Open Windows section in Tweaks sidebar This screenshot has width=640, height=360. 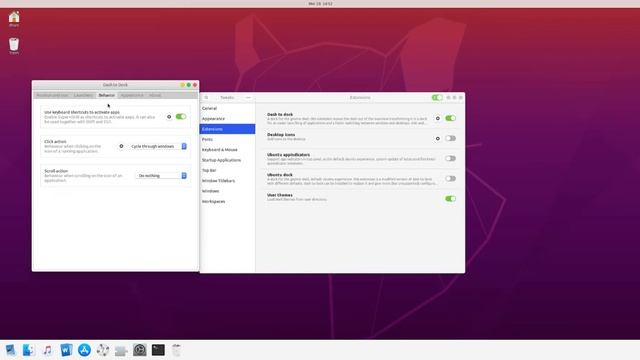click(227, 191)
